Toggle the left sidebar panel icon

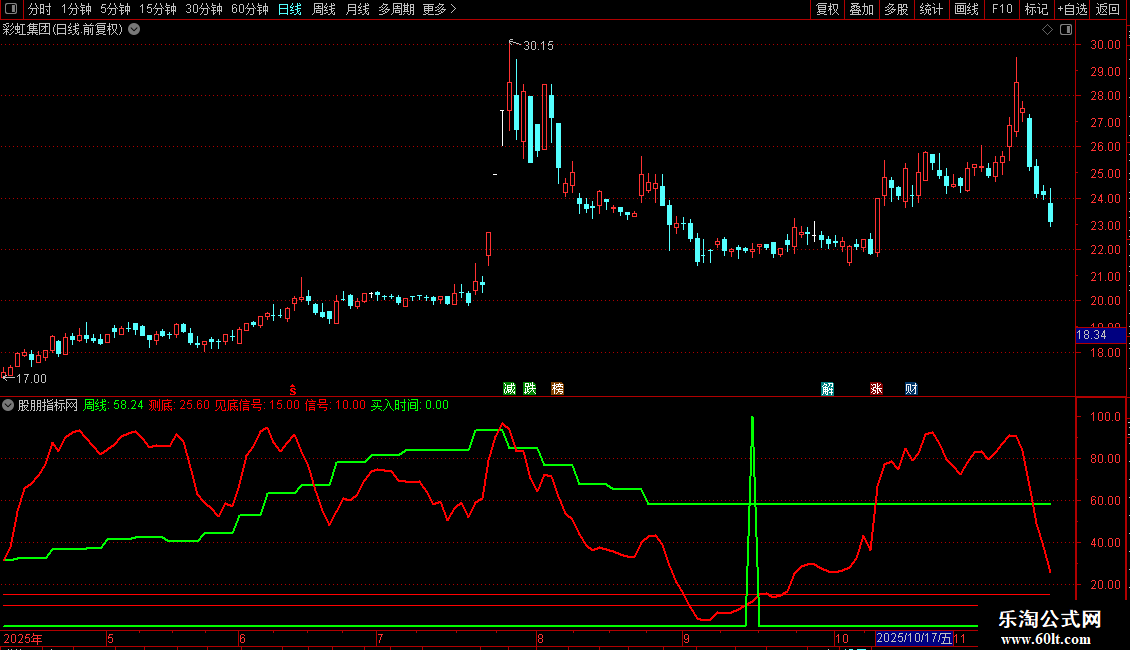11,9
